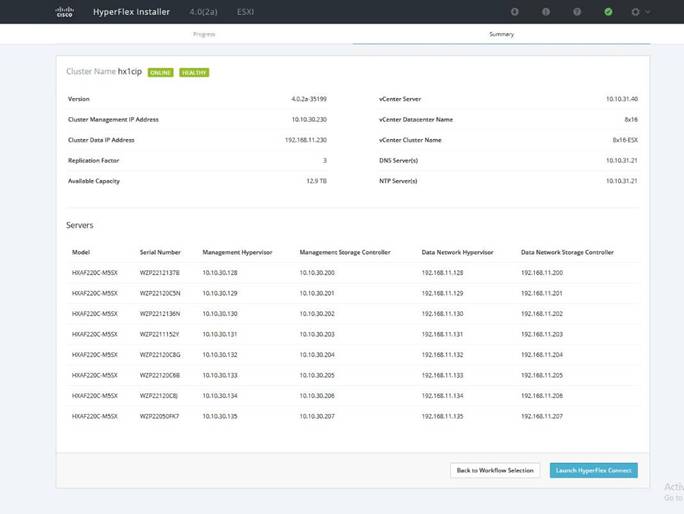Switch to the Progress tab

pyautogui.click(x=204, y=34)
